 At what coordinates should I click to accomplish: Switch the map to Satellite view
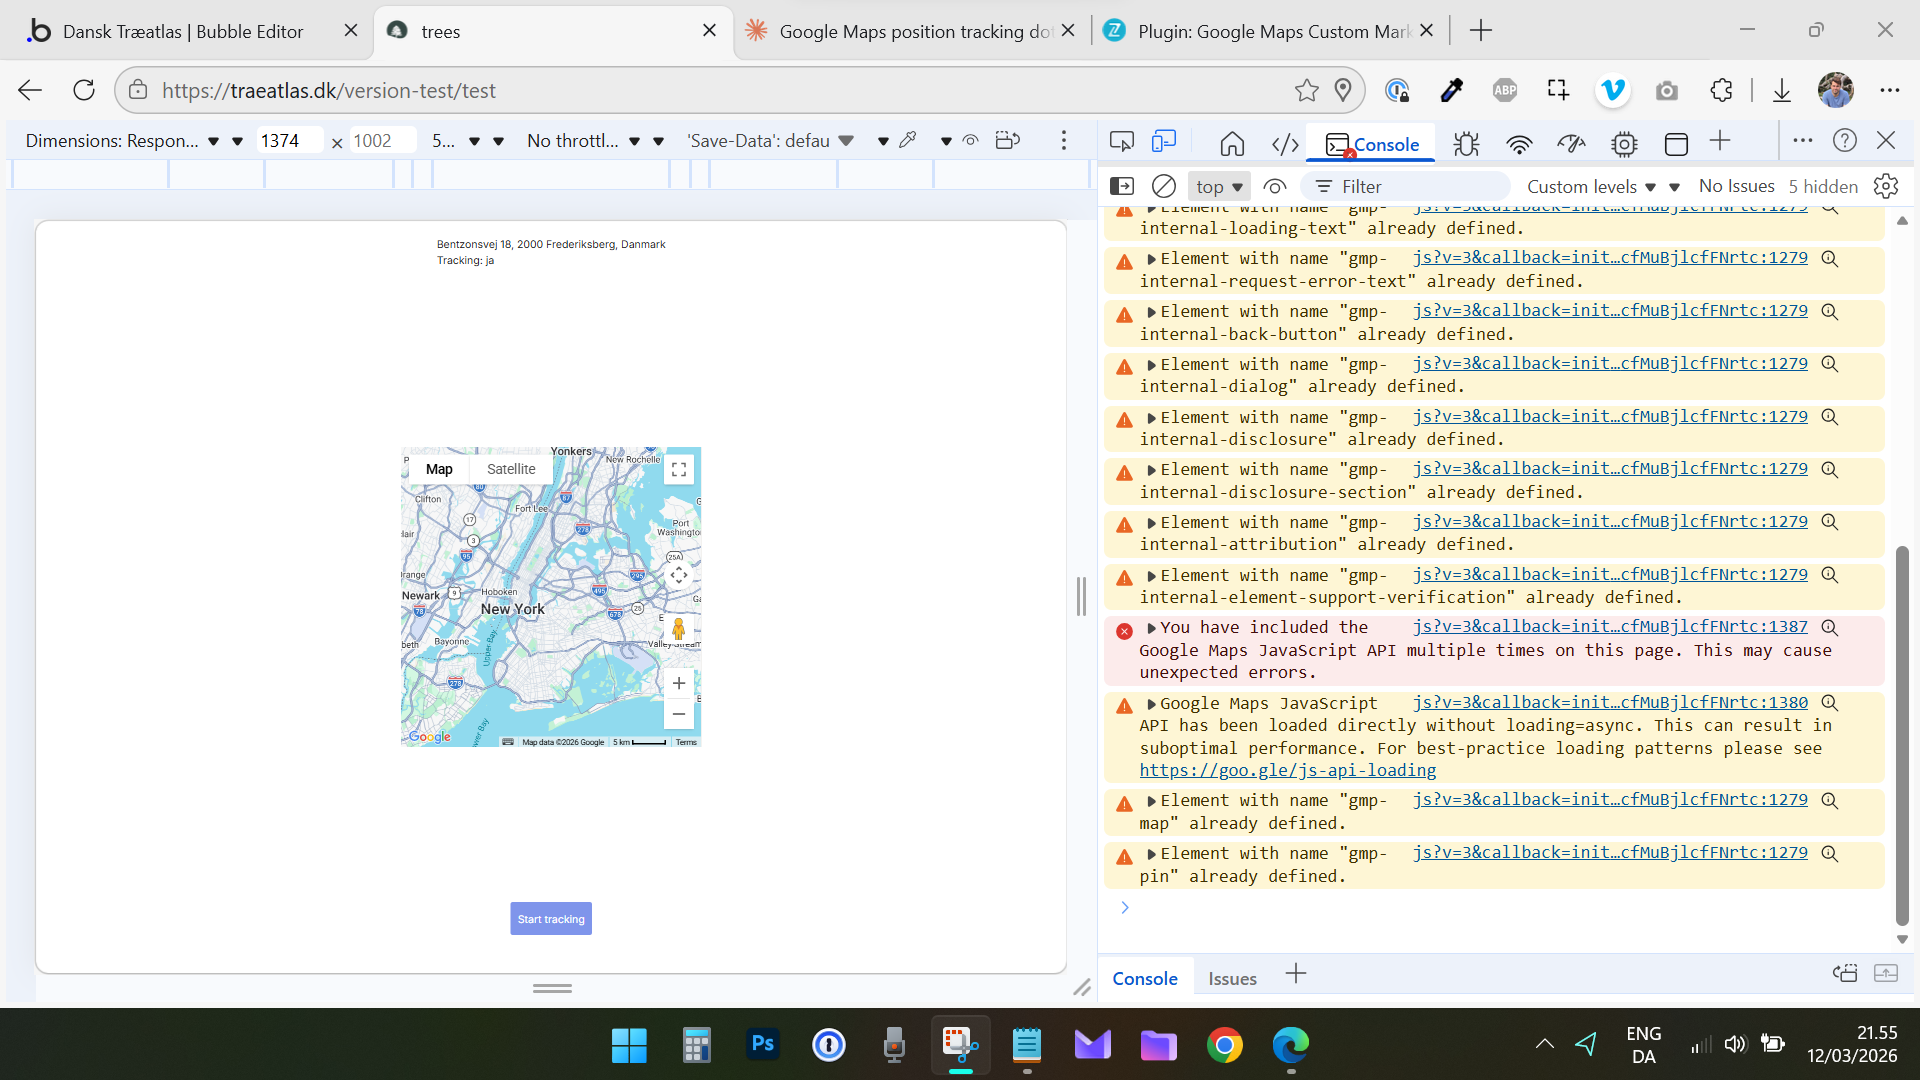point(511,469)
